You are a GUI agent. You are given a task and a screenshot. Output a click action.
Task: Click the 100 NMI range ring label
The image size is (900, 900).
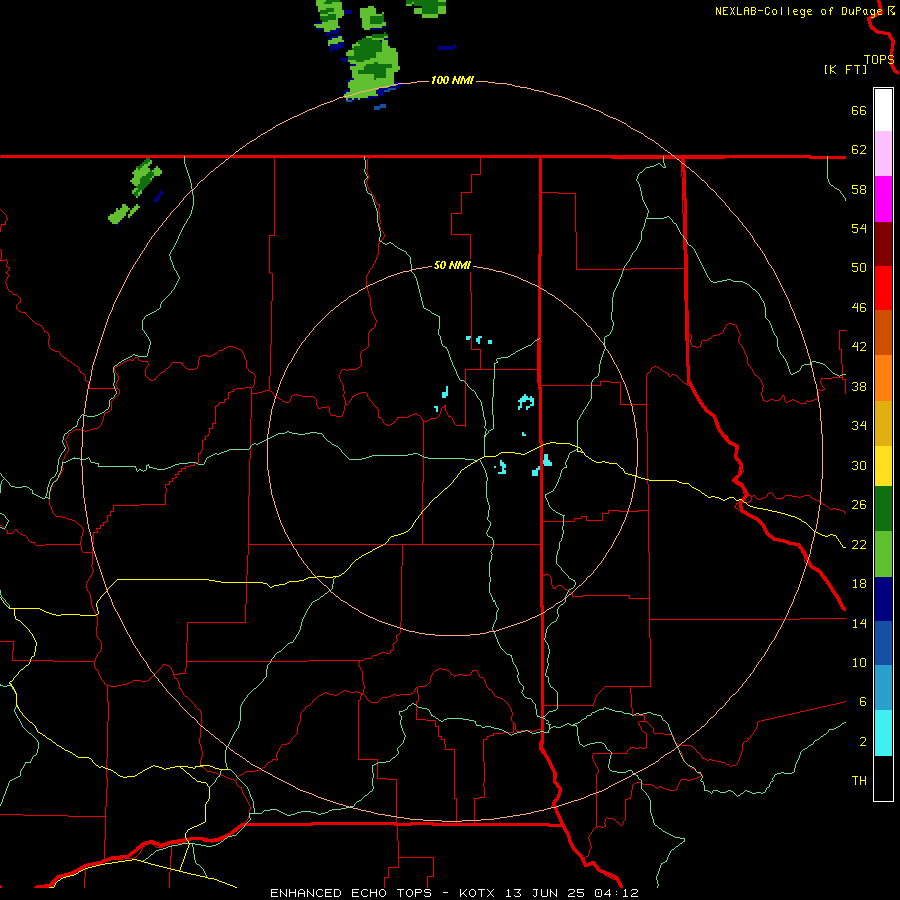pyautogui.click(x=452, y=80)
